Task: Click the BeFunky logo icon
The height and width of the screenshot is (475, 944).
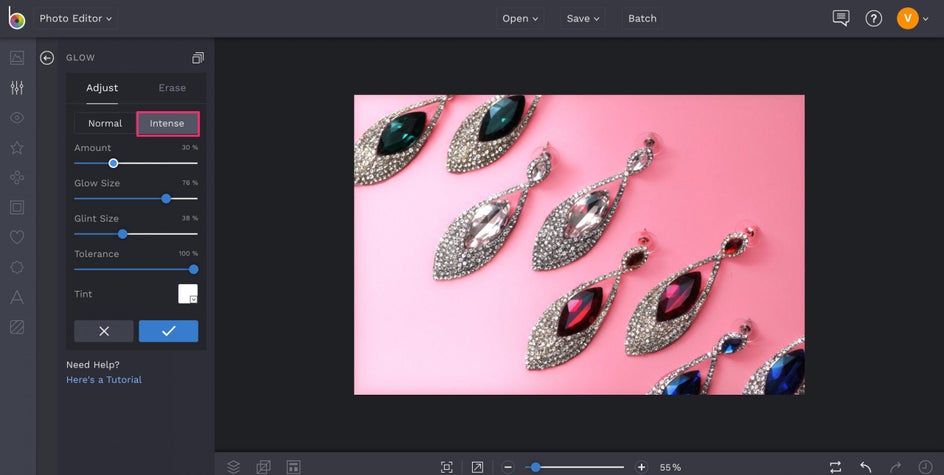Action: click(16, 19)
